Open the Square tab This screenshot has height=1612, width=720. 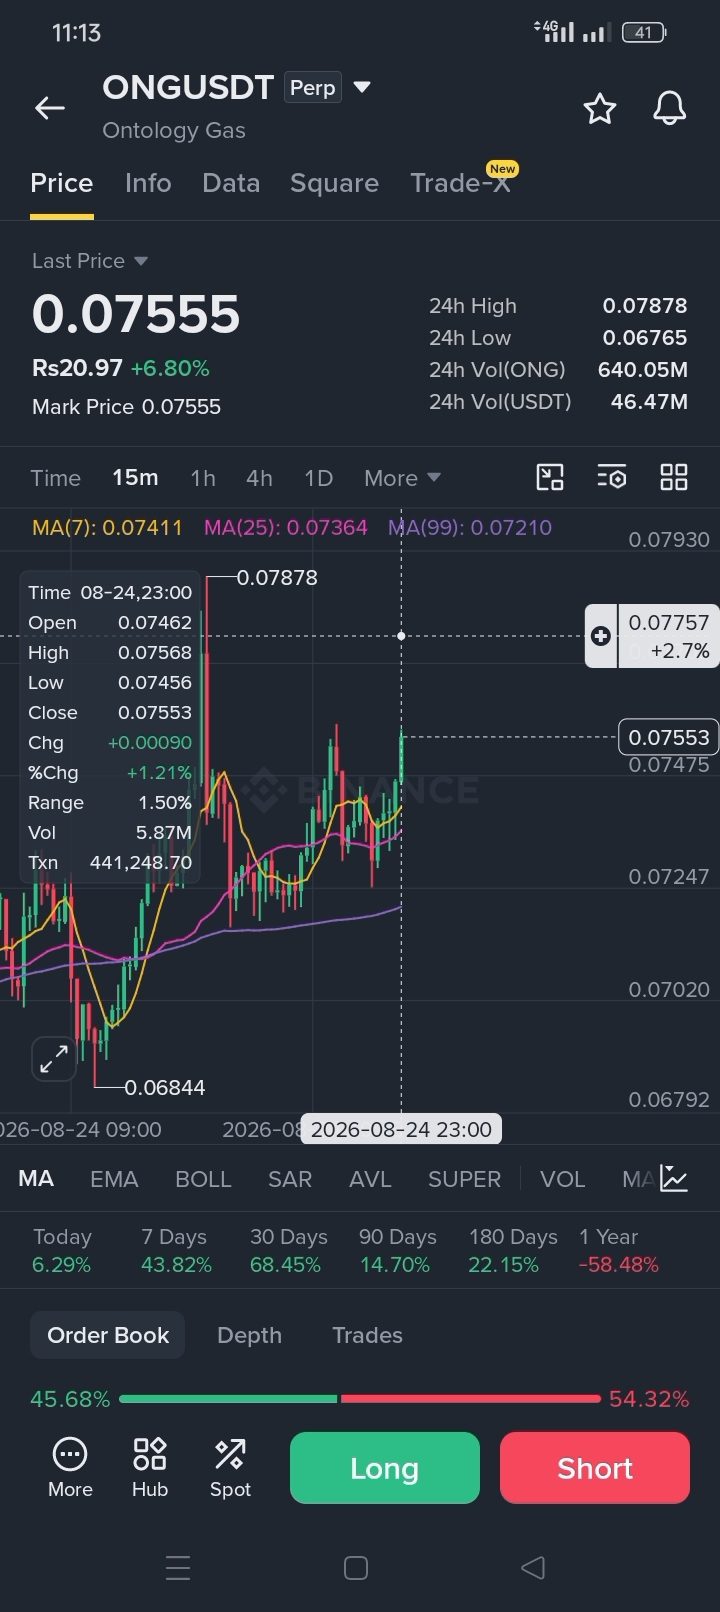coord(334,183)
